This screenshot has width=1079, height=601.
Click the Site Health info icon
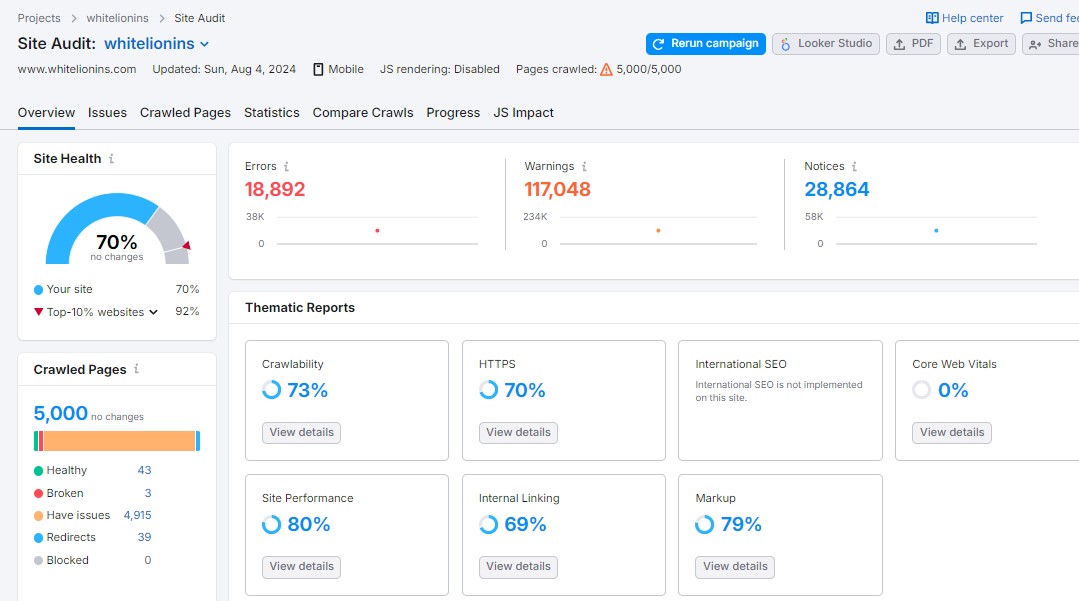111,159
